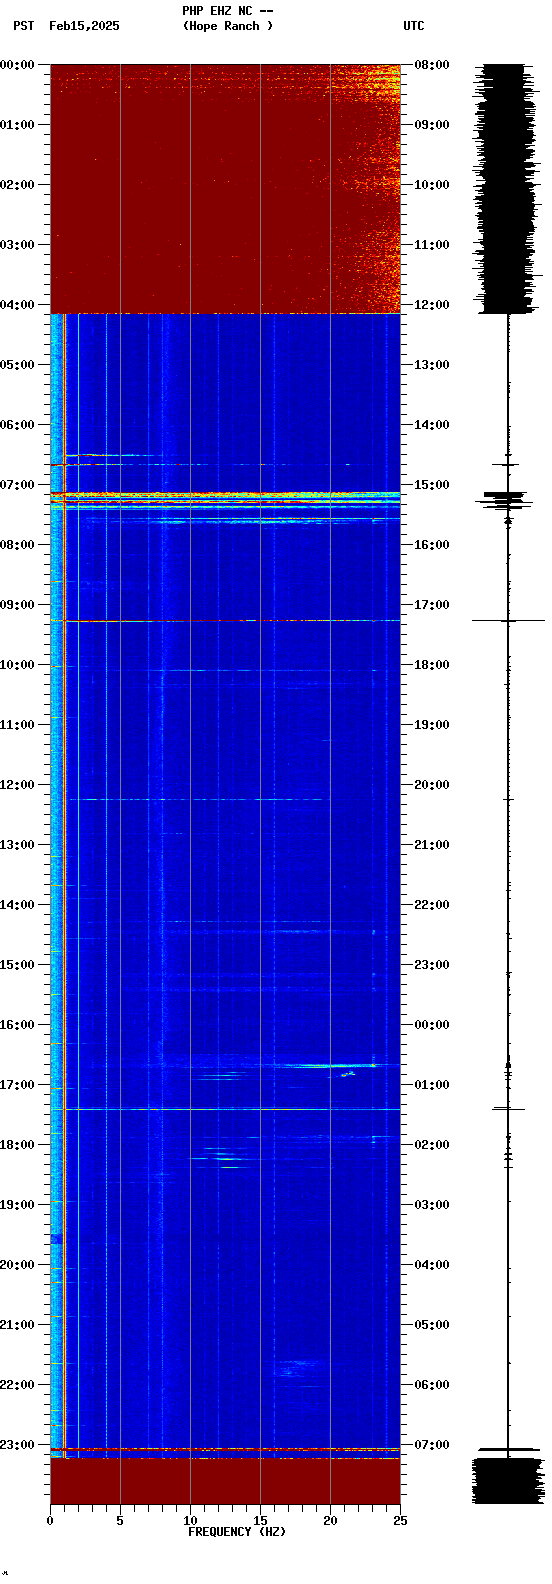Screen dimensions: 552x1584
Task: Click 01:00 on the UTC time axis
Action: coord(432,1084)
